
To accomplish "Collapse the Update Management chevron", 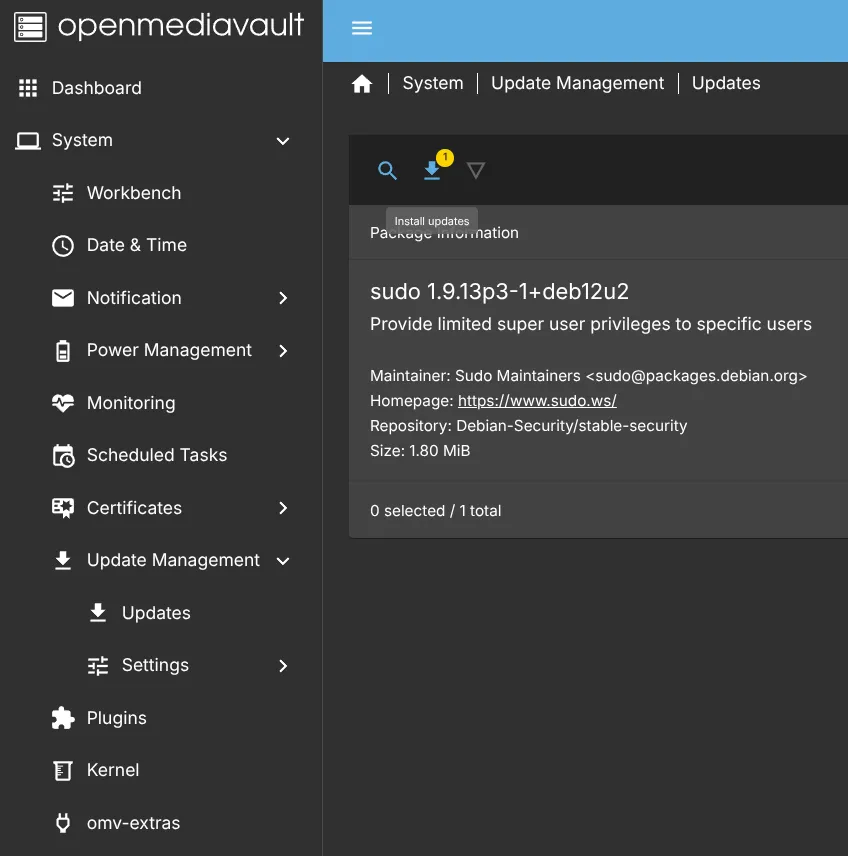I will tap(283, 561).
